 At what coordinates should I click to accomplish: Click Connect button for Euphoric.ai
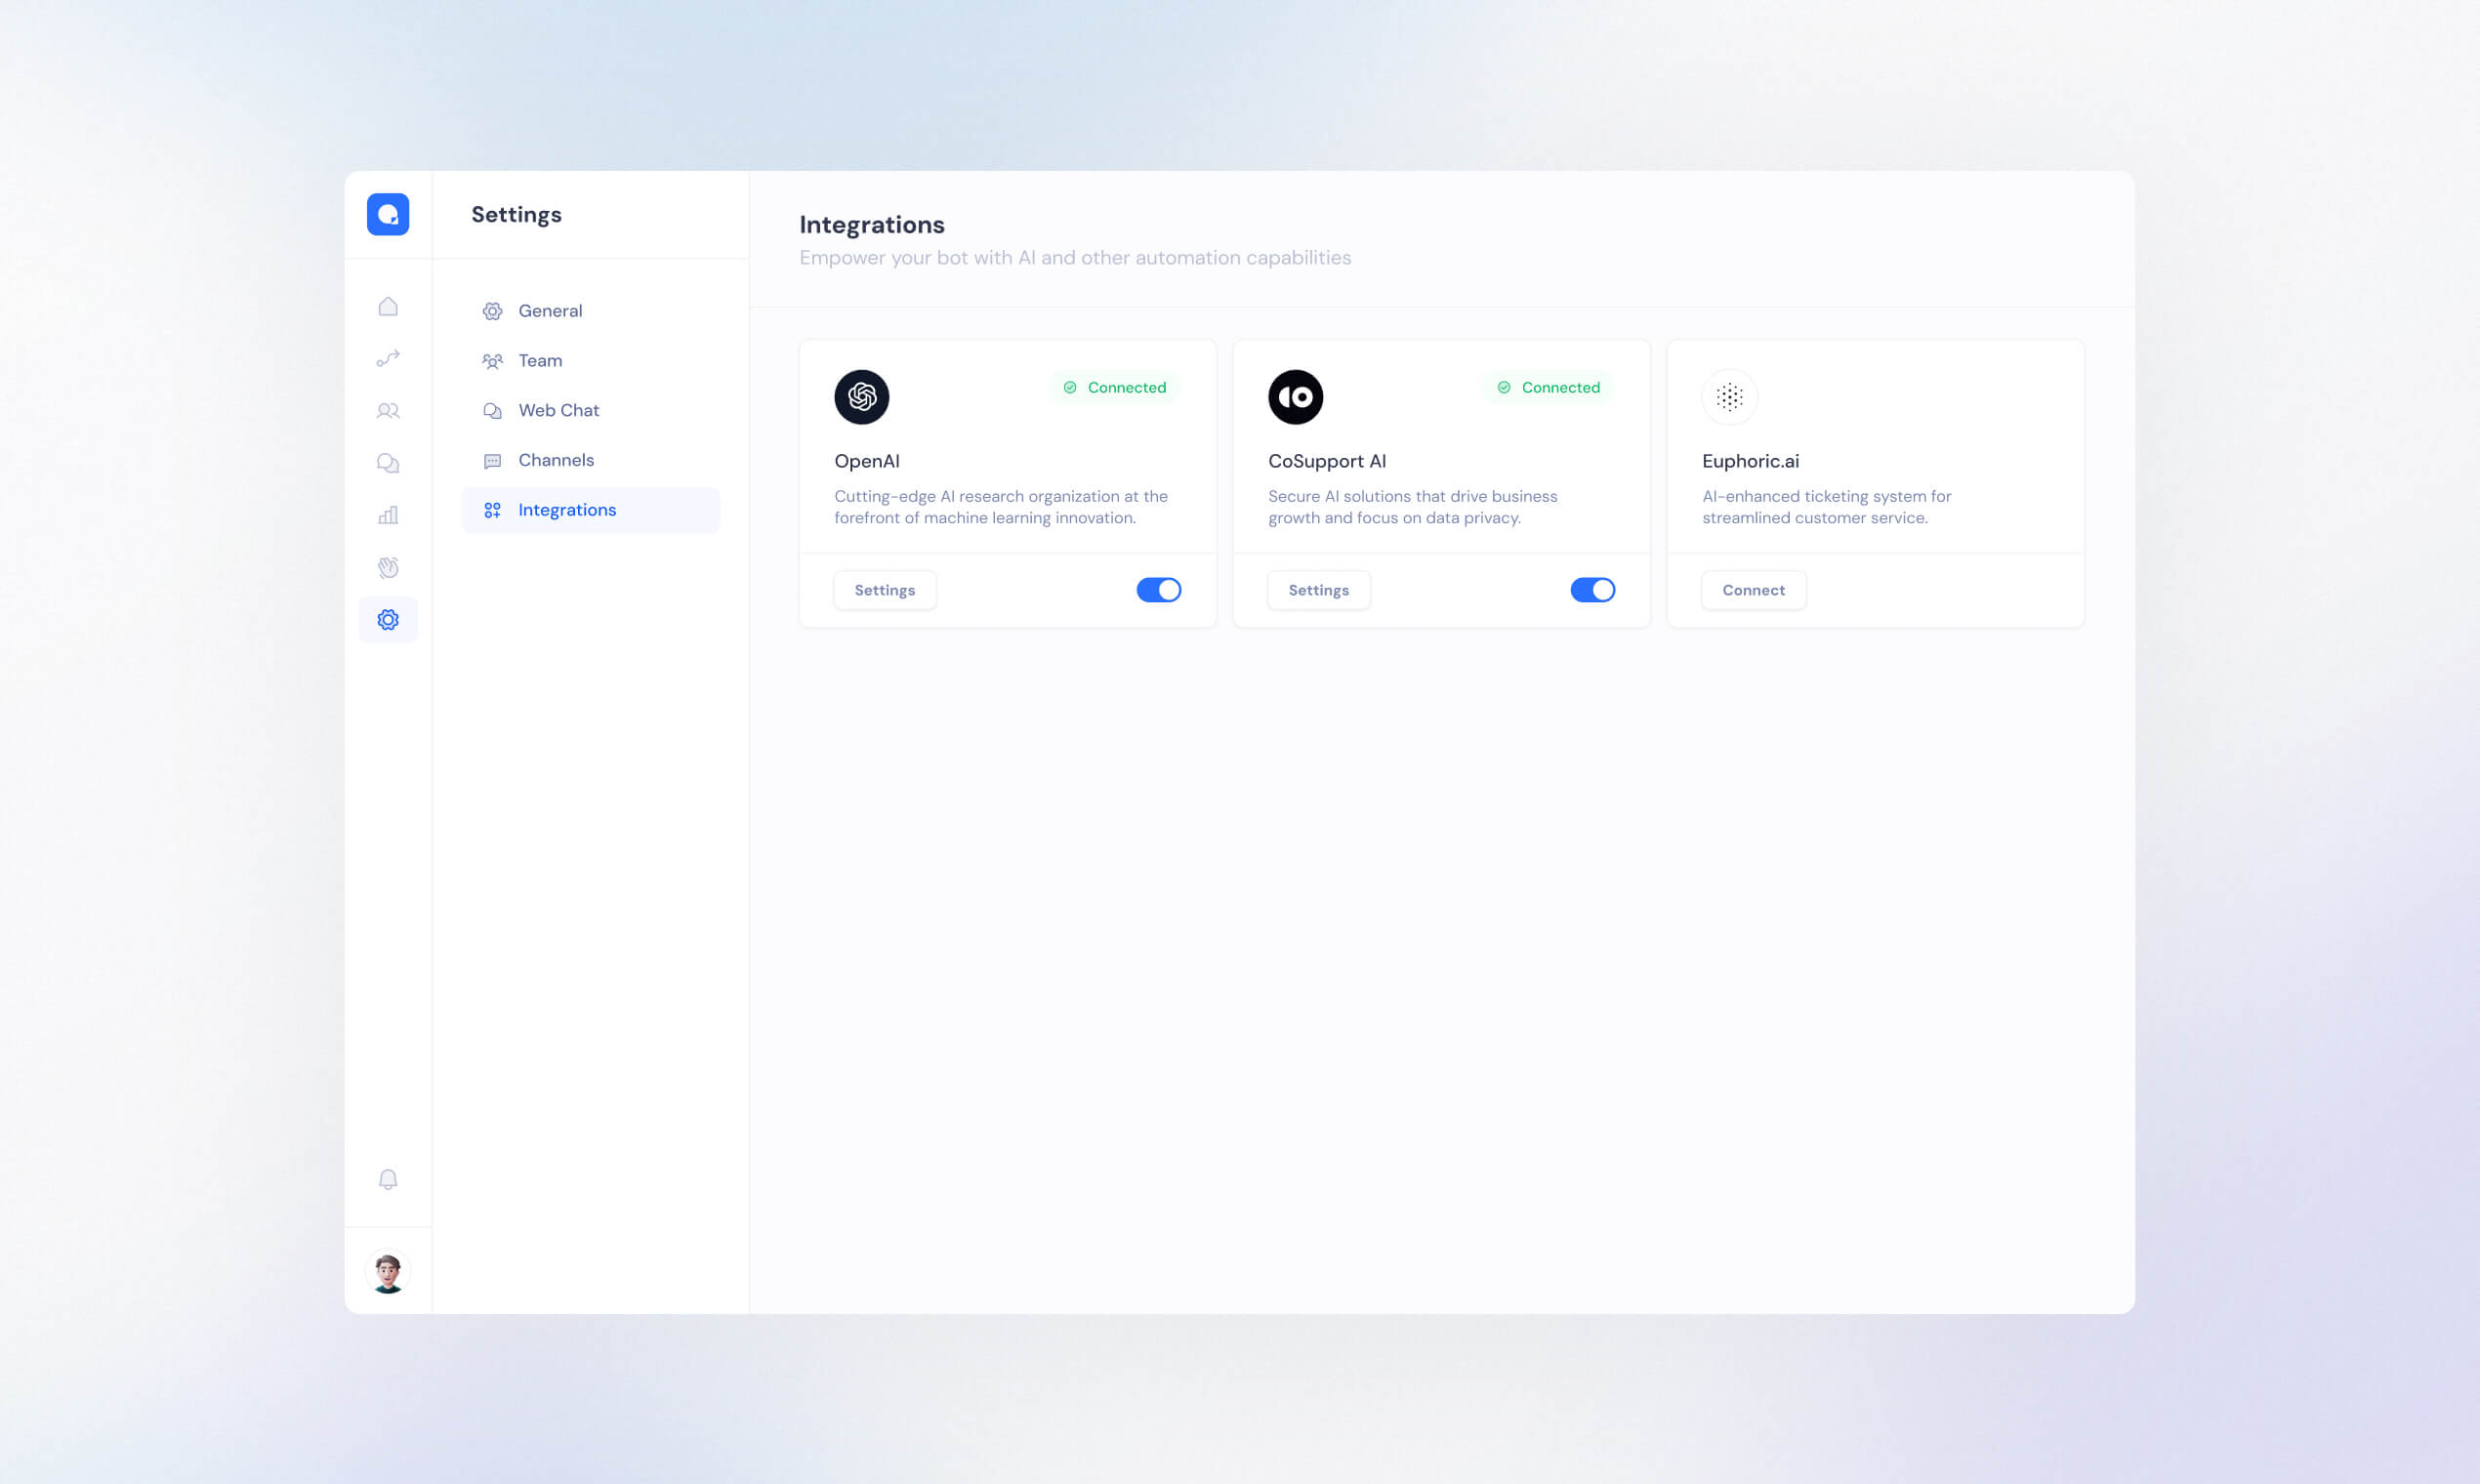click(1754, 590)
